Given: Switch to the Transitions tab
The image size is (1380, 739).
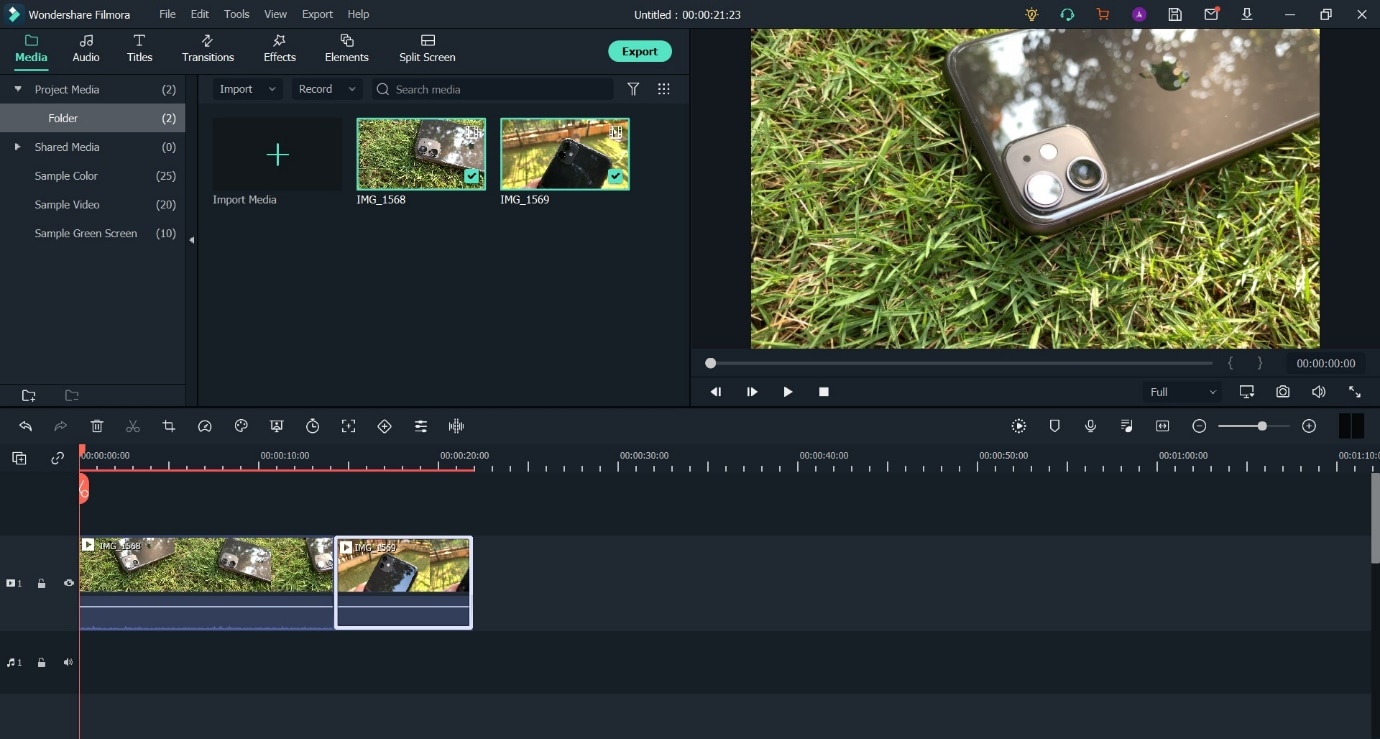Looking at the screenshot, I should 208,48.
